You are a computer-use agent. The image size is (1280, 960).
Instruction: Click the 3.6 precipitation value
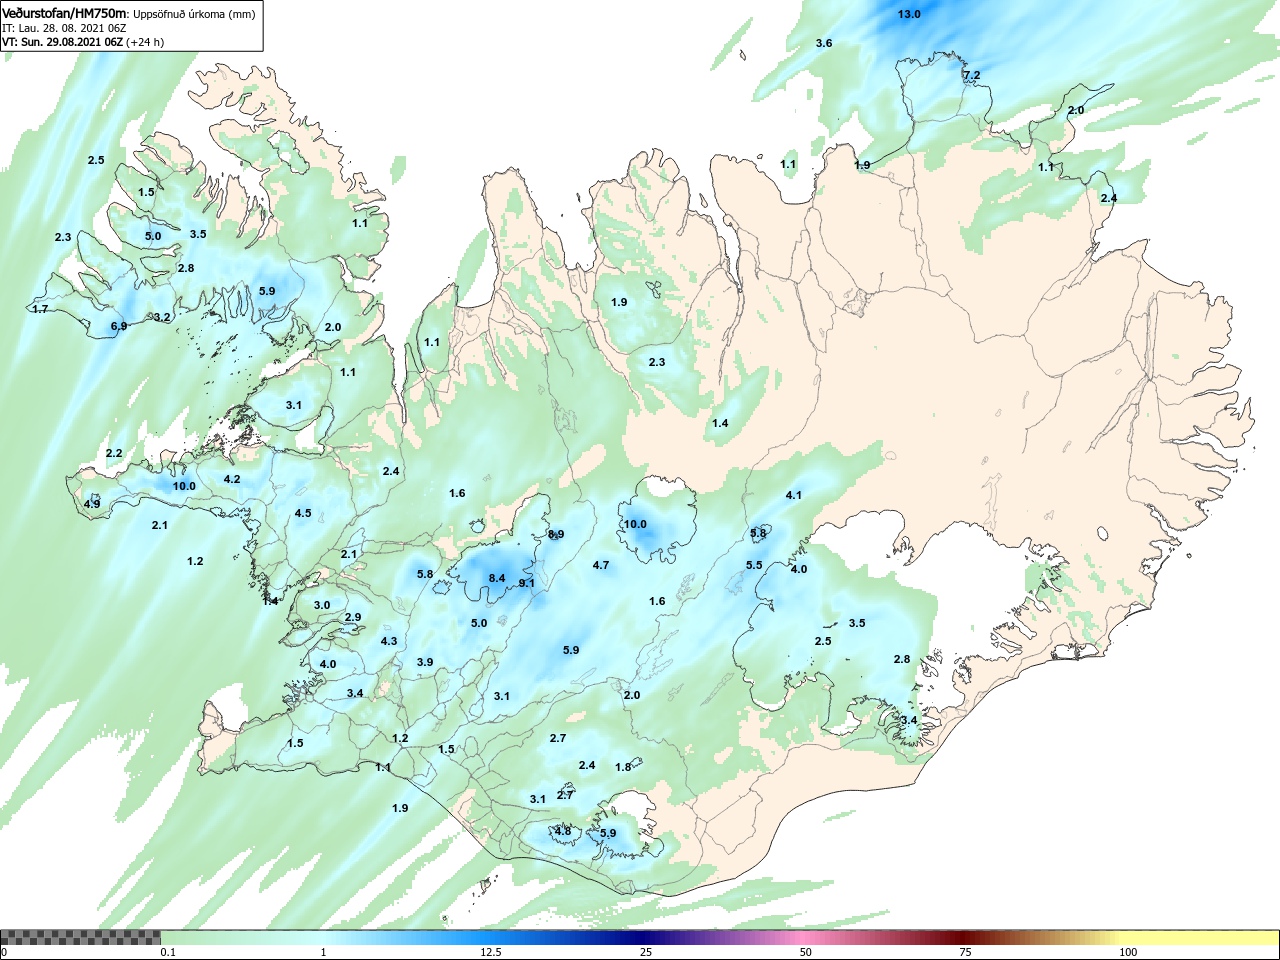point(824,43)
